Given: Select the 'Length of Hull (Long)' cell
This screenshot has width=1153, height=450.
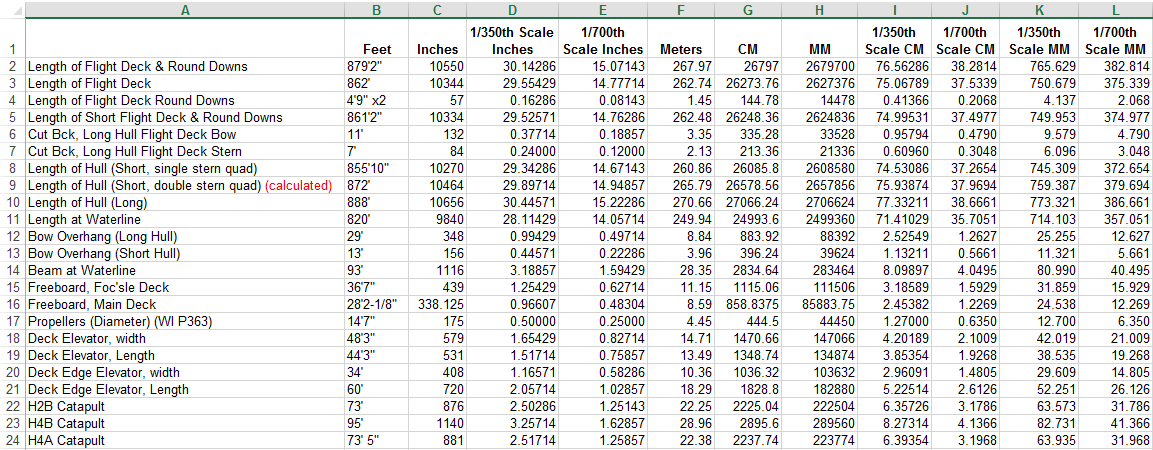Looking at the screenshot, I should pos(185,203).
